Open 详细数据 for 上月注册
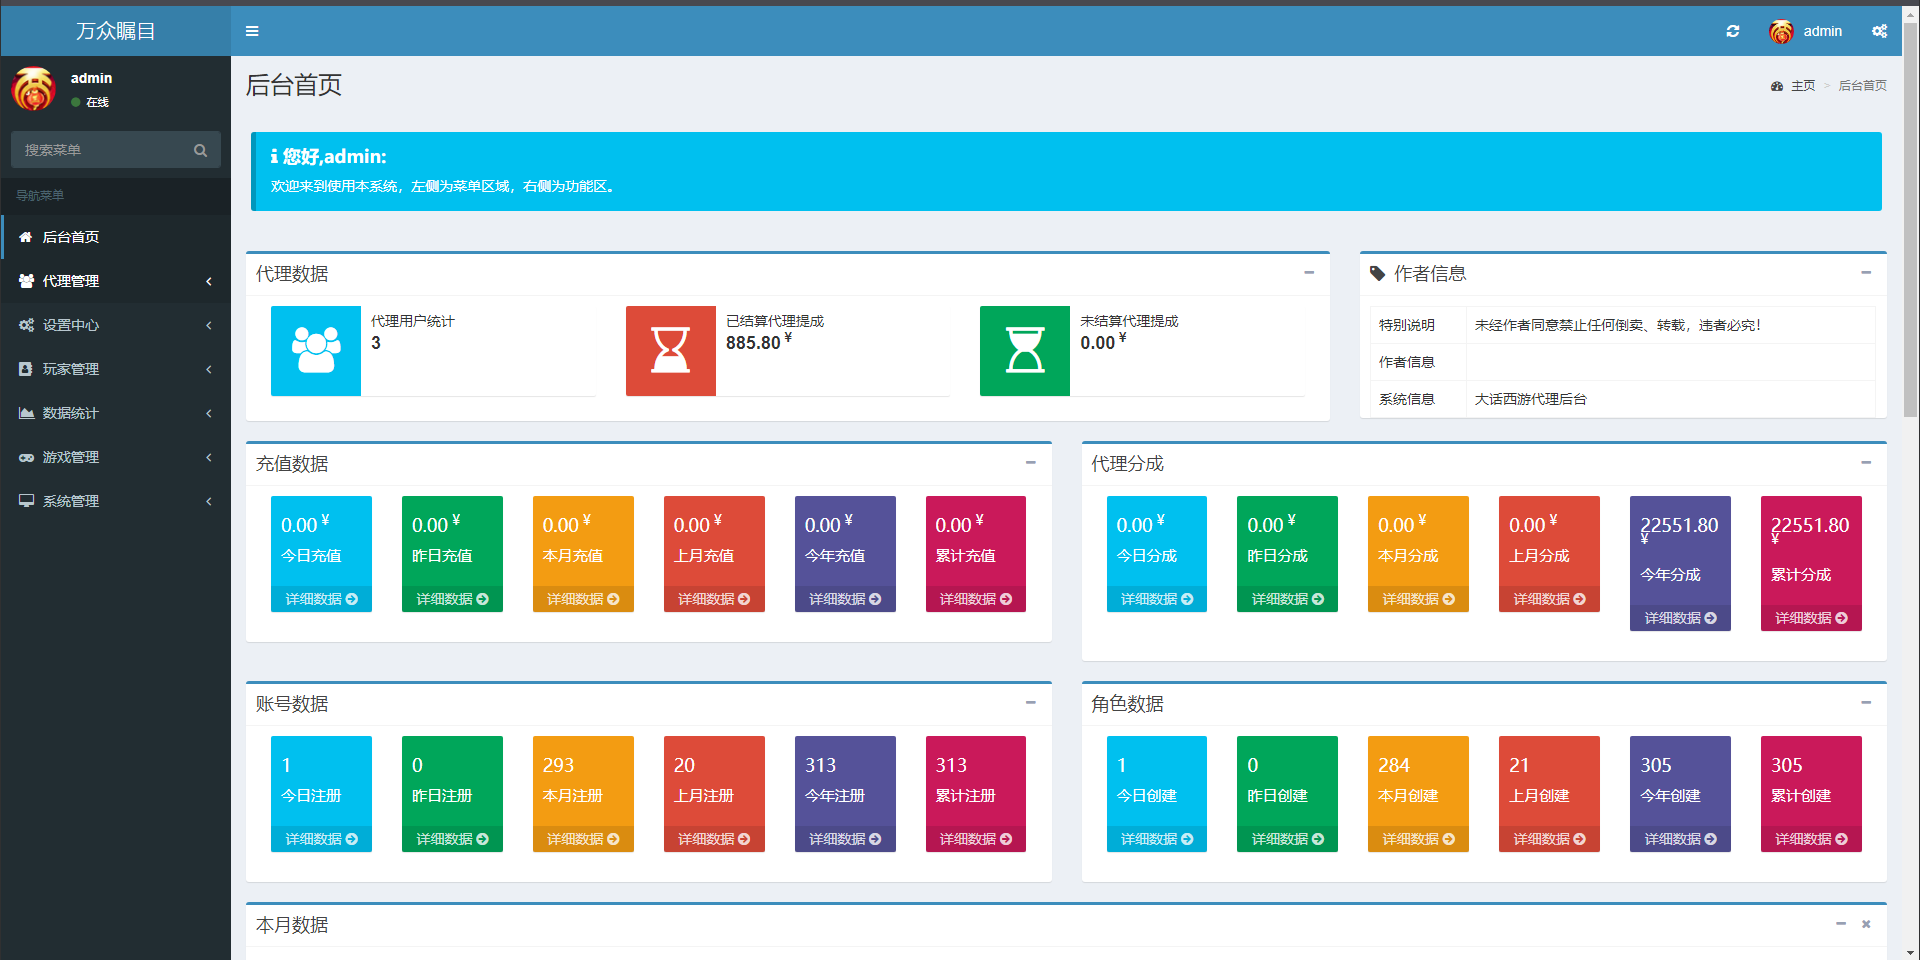The width and height of the screenshot is (1920, 960). 714,839
